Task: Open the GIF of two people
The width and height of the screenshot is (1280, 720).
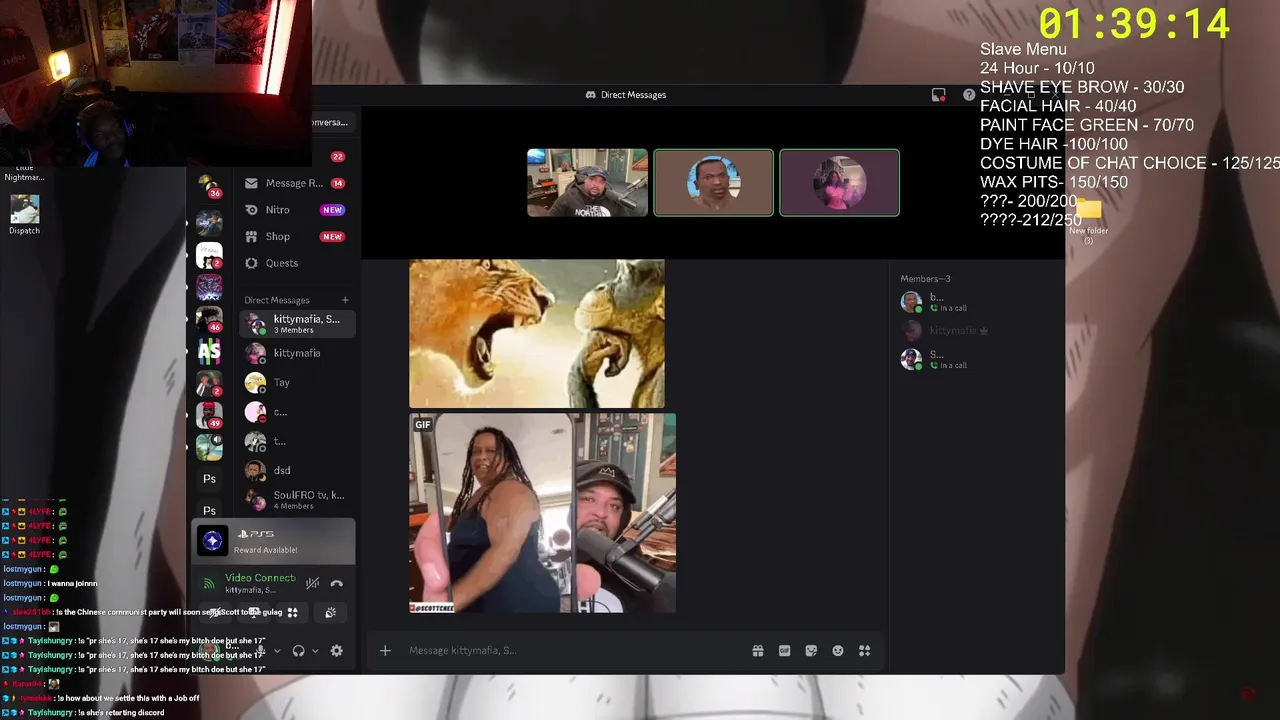Action: pyautogui.click(x=542, y=513)
